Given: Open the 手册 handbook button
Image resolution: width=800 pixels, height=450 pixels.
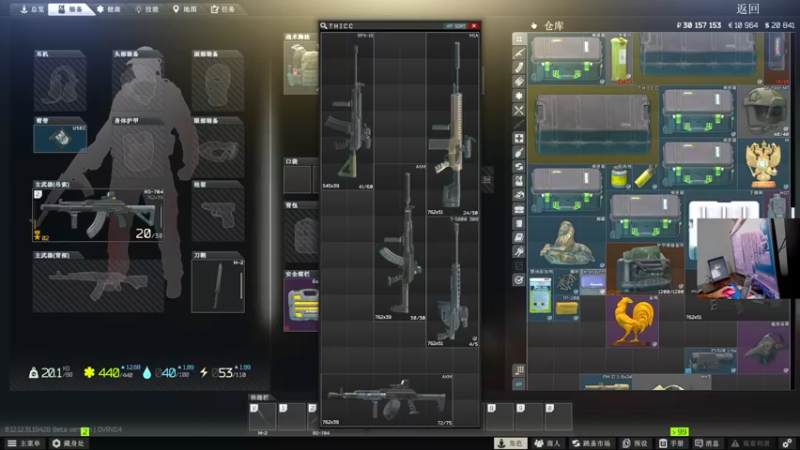Looking at the screenshot, I should point(672,443).
